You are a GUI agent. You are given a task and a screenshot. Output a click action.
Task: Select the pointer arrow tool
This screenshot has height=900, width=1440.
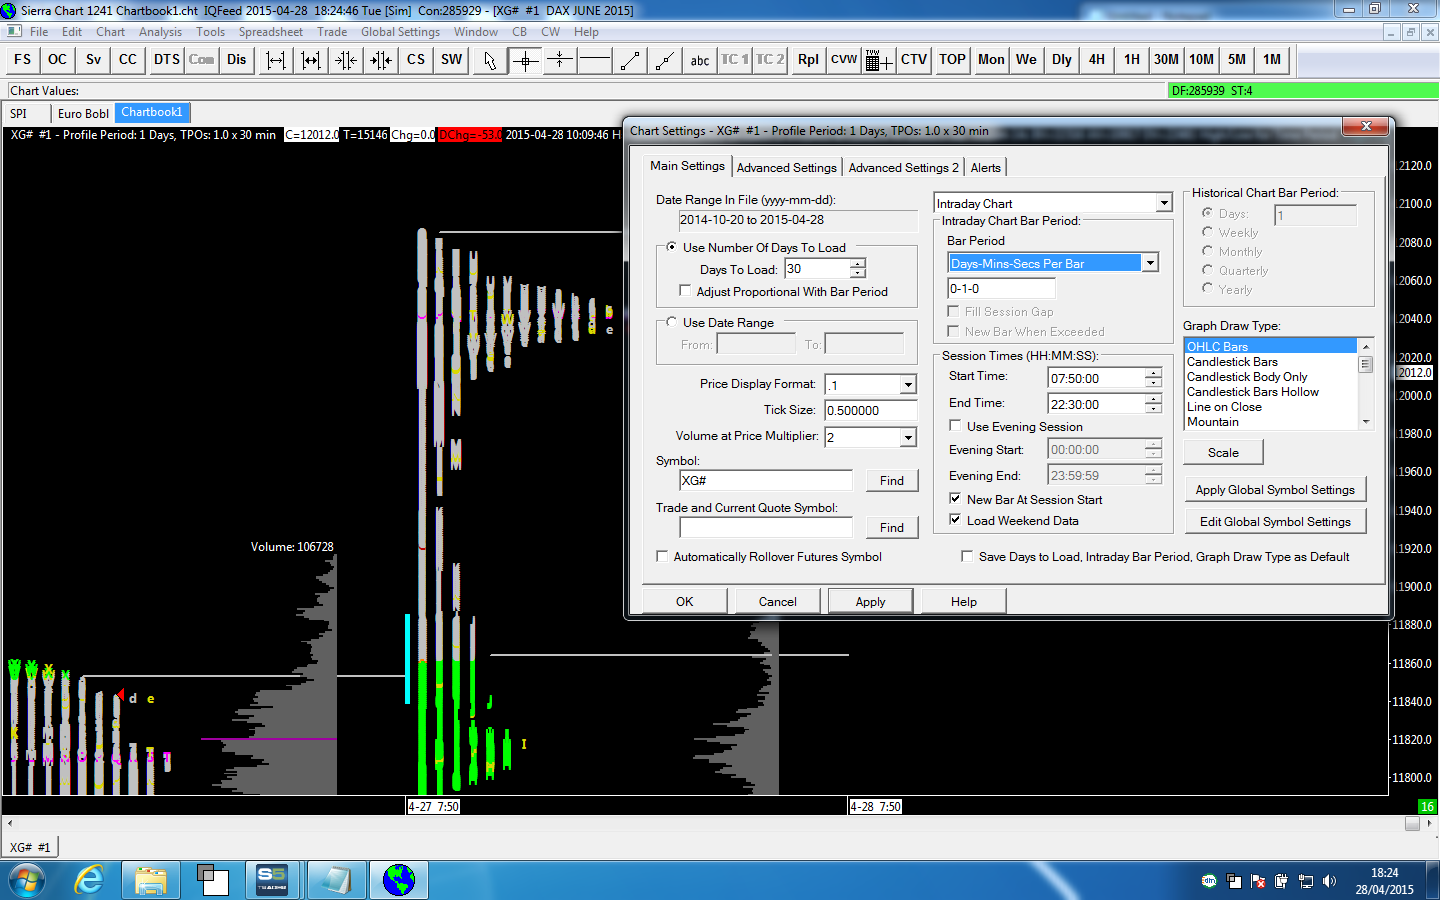coord(489,60)
